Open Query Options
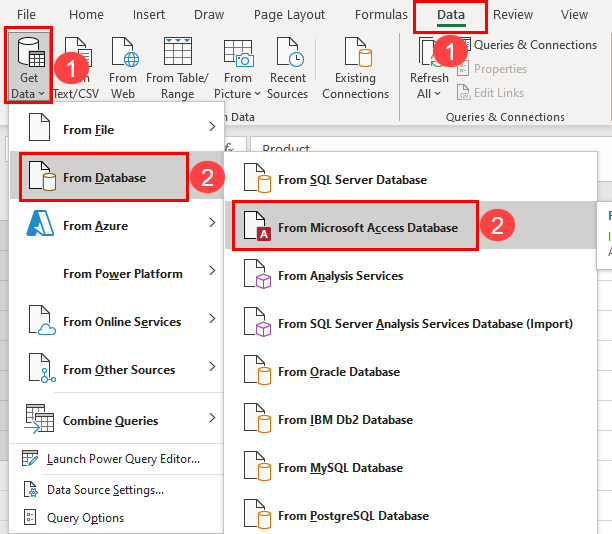Viewport: 612px width, 534px height. point(116,518)
